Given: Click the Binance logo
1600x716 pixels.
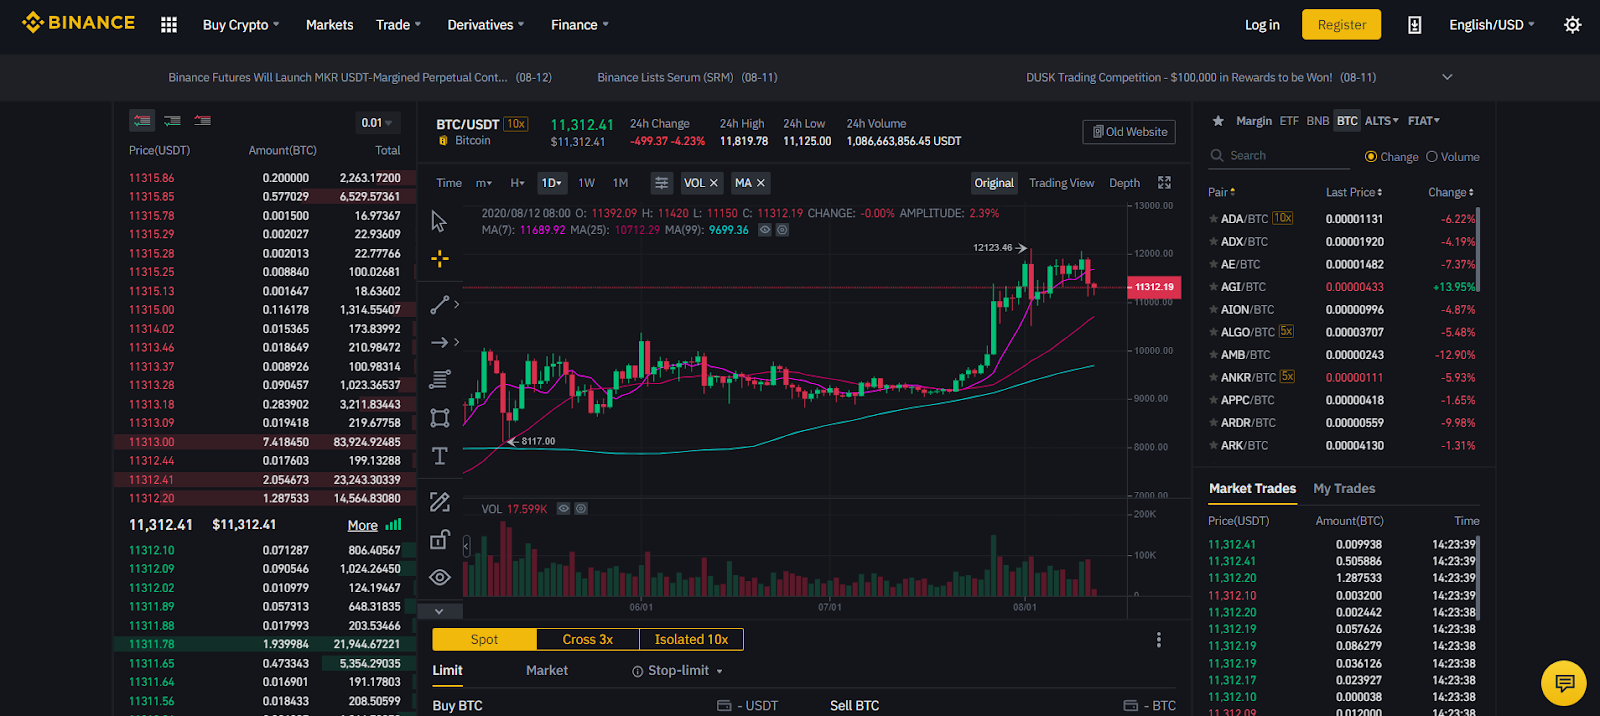Looking at the screenshot, I should click(78, 23).
